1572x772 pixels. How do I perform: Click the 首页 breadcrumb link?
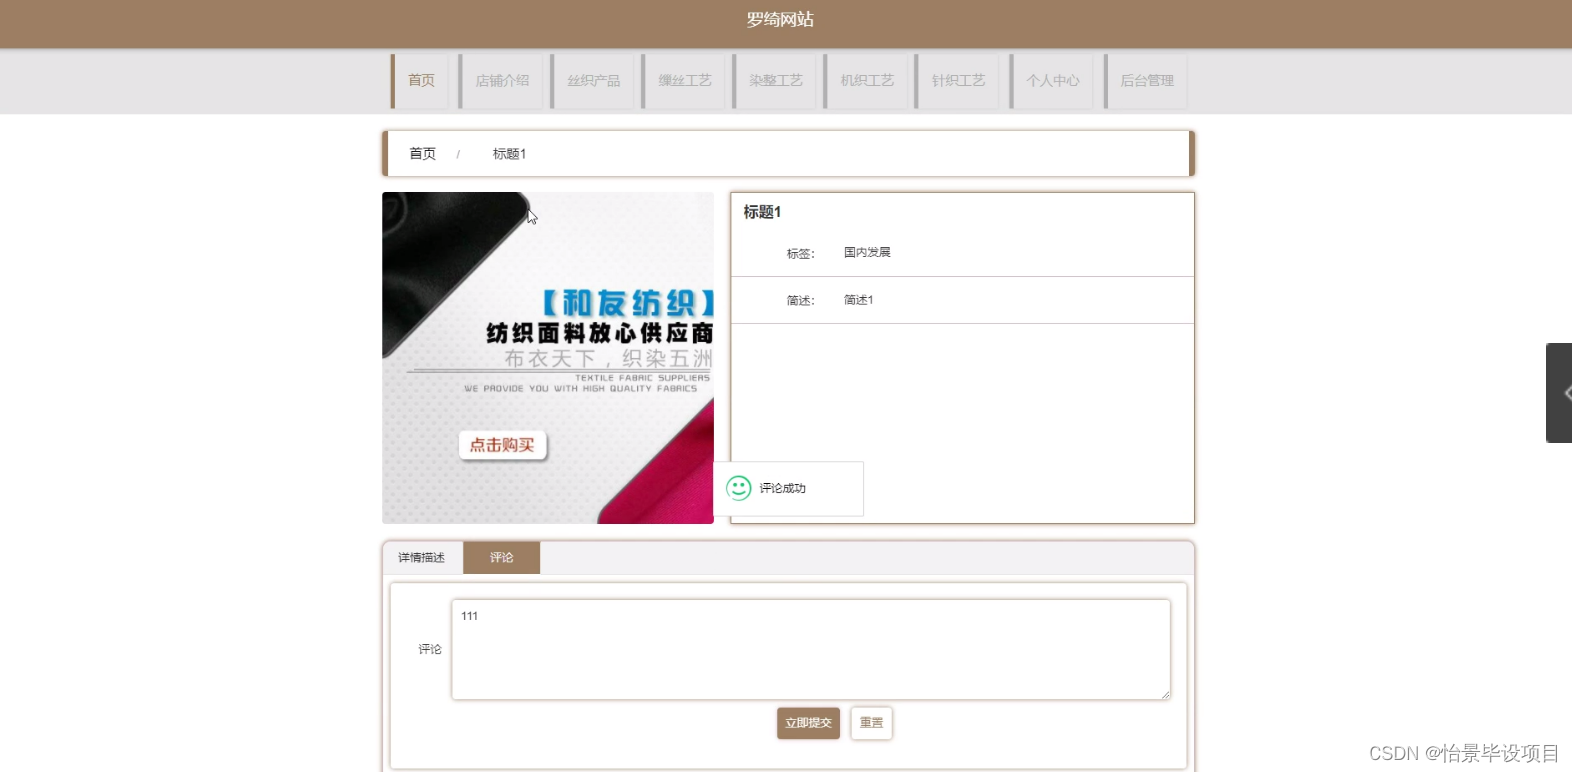422,153
